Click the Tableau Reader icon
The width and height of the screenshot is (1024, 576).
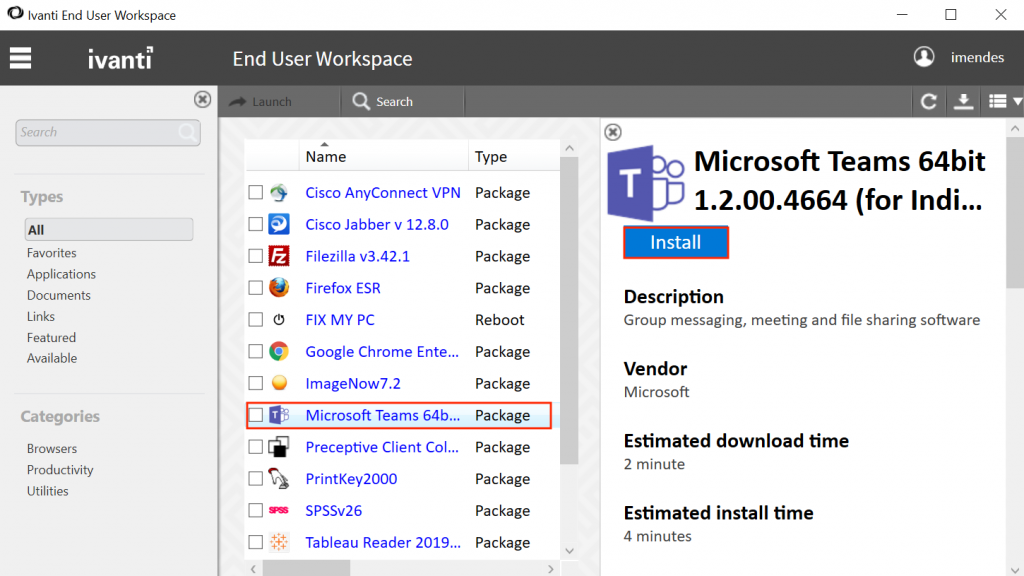point(279,542)
